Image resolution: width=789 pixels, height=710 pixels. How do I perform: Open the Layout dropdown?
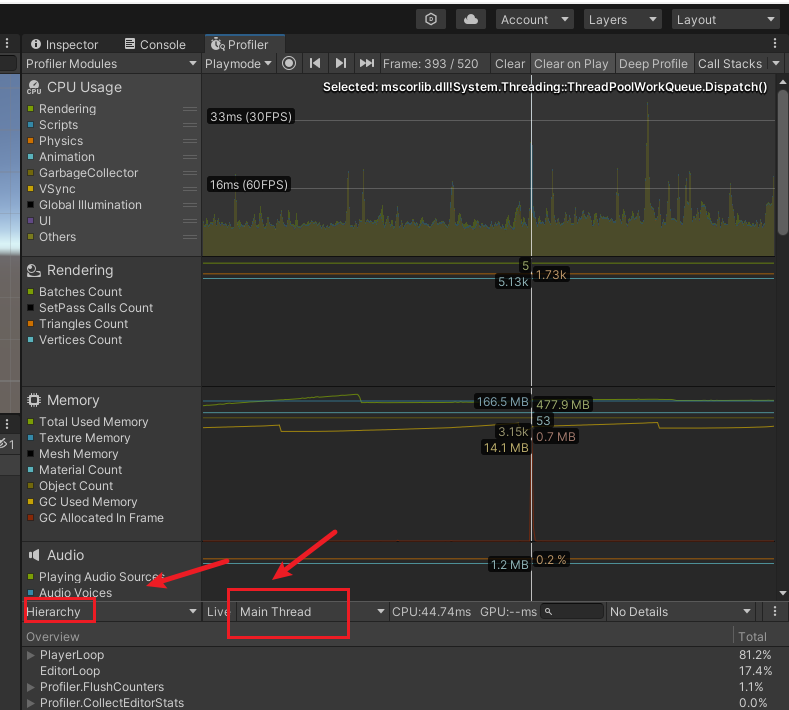coord(726,20)
